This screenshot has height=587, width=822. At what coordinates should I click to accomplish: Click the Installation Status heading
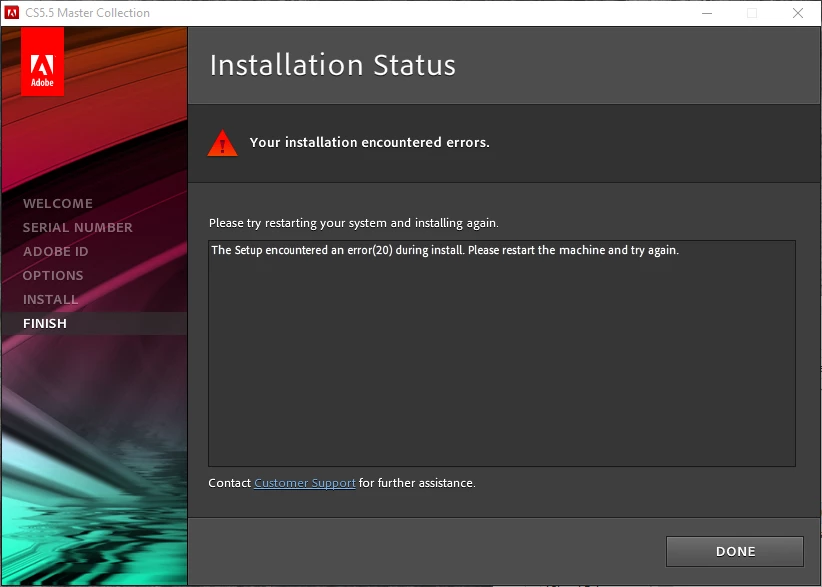pyautogui.click(x=332, y=65)
